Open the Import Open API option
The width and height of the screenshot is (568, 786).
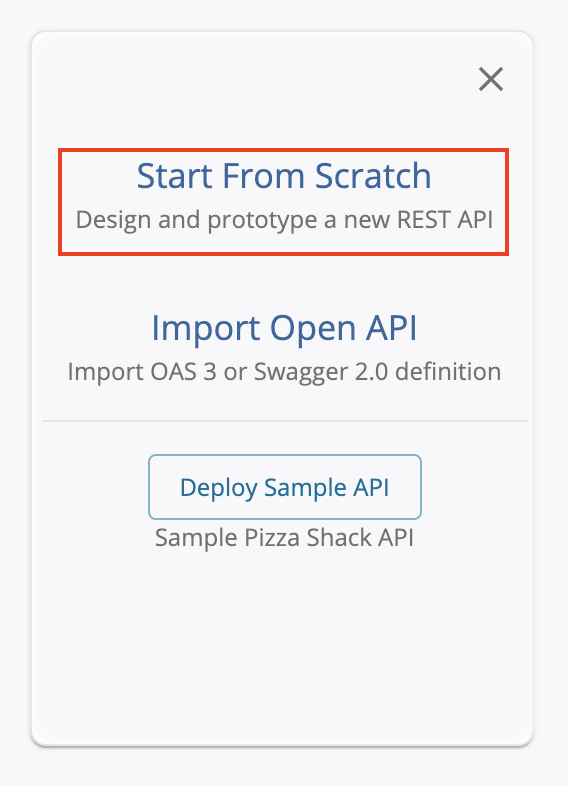point(284,328)
